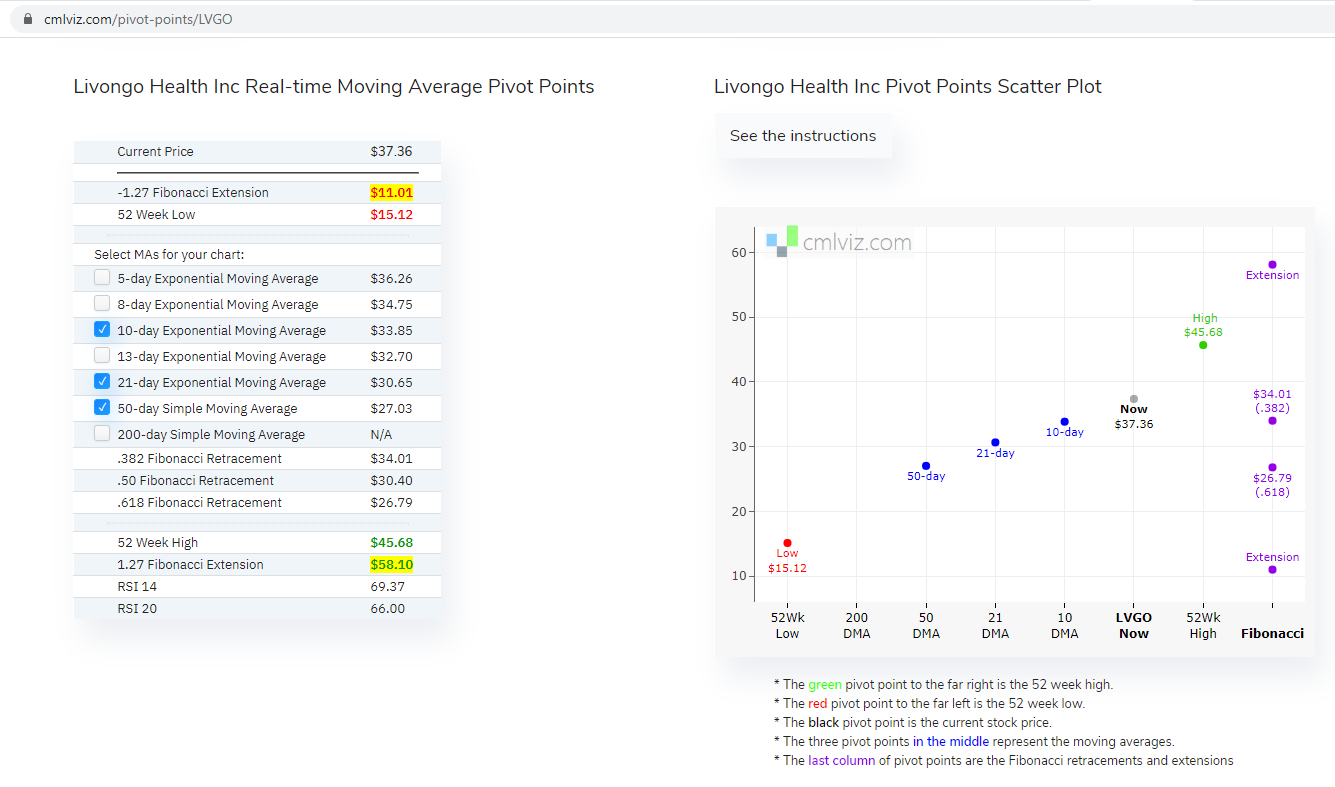1335x787 pixels.
Task: Uncheck the 10-day Exponential Moving Average box
Action: (102, 330)
